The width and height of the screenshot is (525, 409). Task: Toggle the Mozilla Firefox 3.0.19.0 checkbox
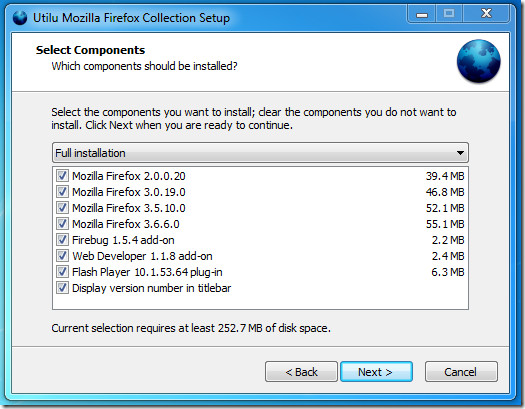coord(62,192)
